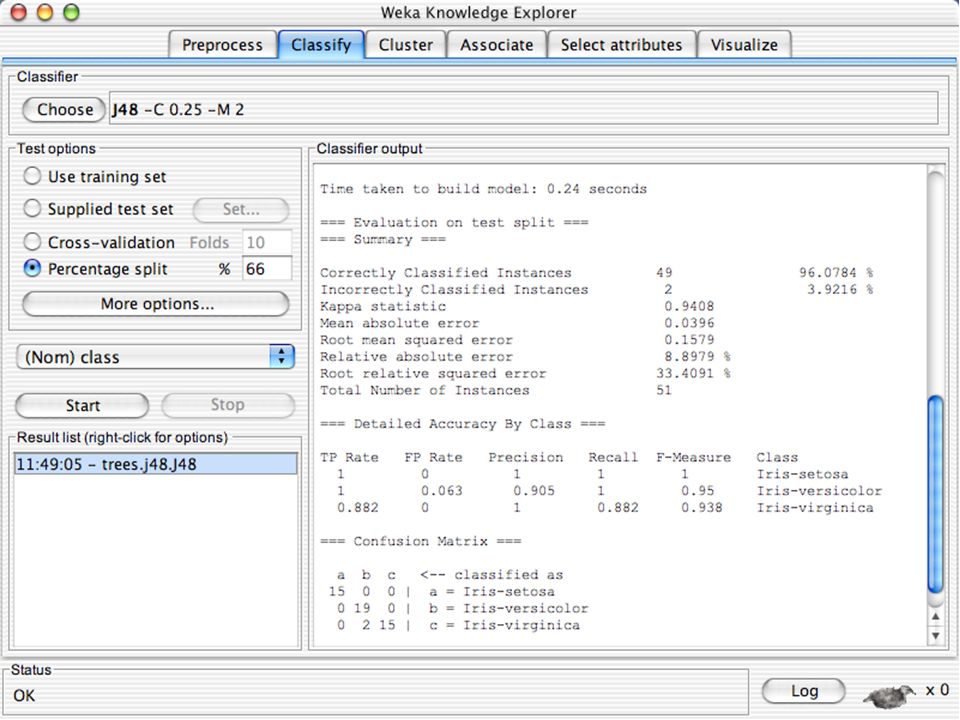The height and width of the screenshot is (720, 960).
Task: Click the Iris-versicolor accuracy row
Action: (x=609, y=490)
